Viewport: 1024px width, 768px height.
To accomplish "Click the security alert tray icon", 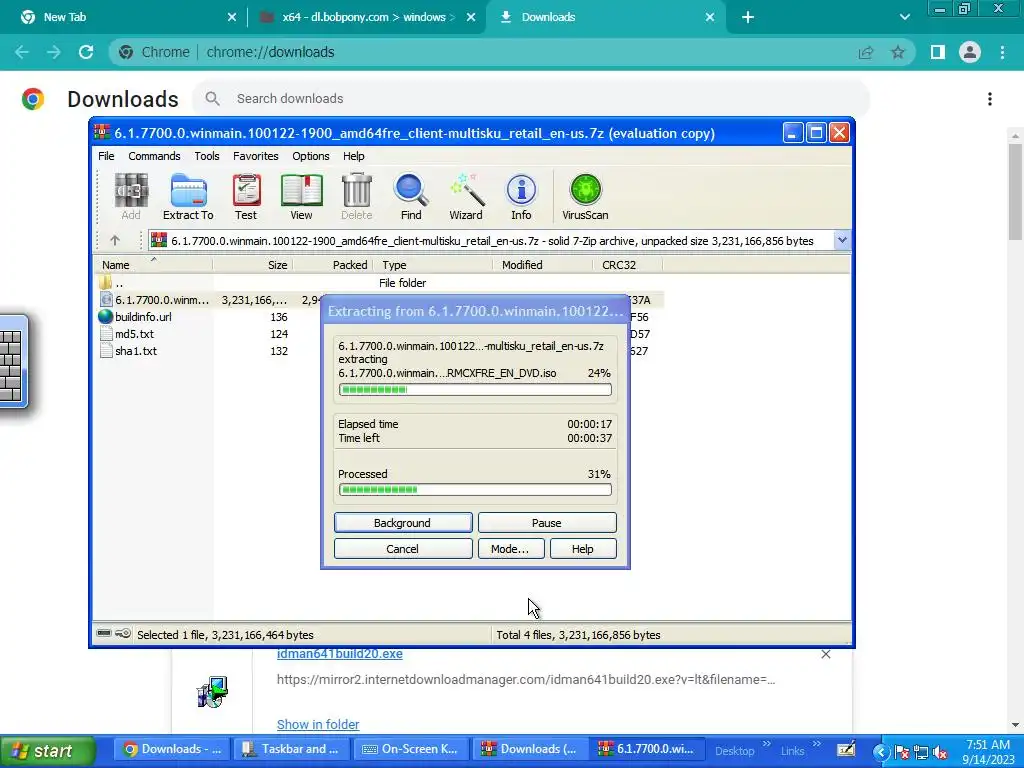I will 901,752.
